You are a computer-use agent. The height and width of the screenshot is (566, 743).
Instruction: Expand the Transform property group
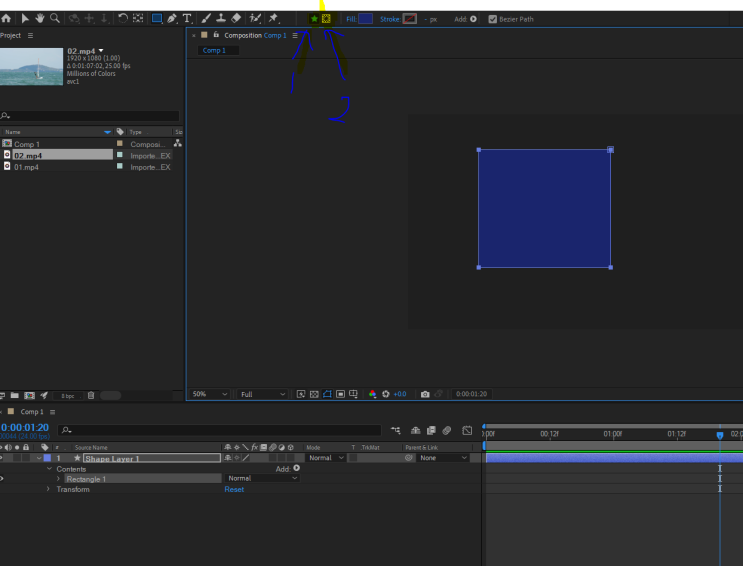pos(48,490)
